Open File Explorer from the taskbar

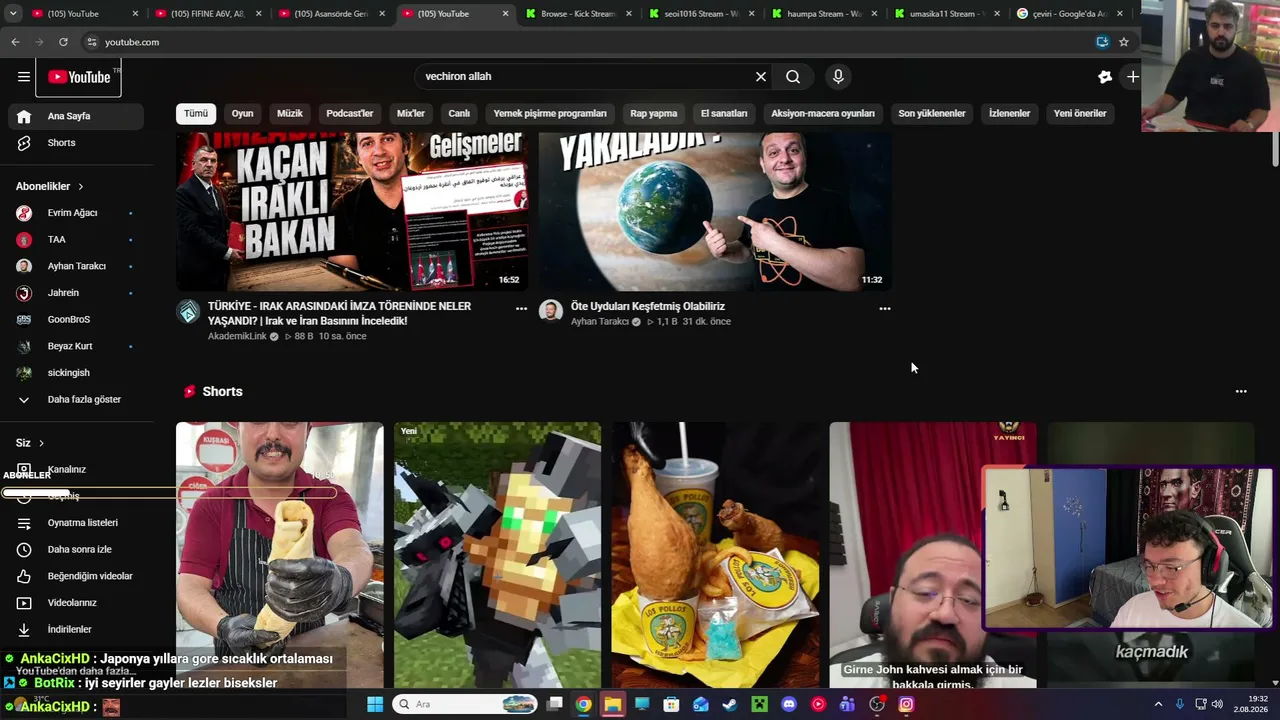coord(612,705)
